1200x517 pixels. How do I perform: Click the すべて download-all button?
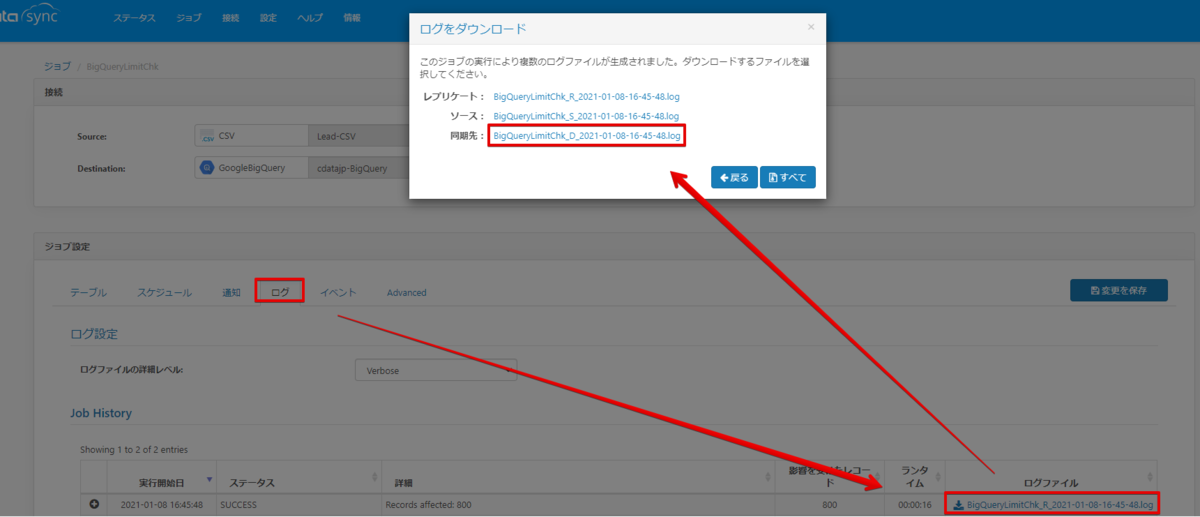tap(788, 177)
